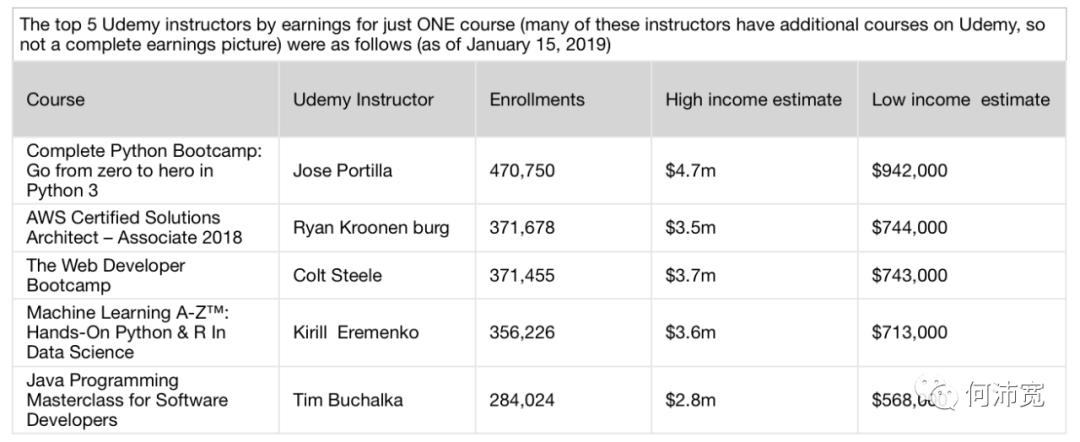Click Java Programming Masterclass course cell
The width and height of the screenshot is (1080, 442).
click(x=127, y=400)
